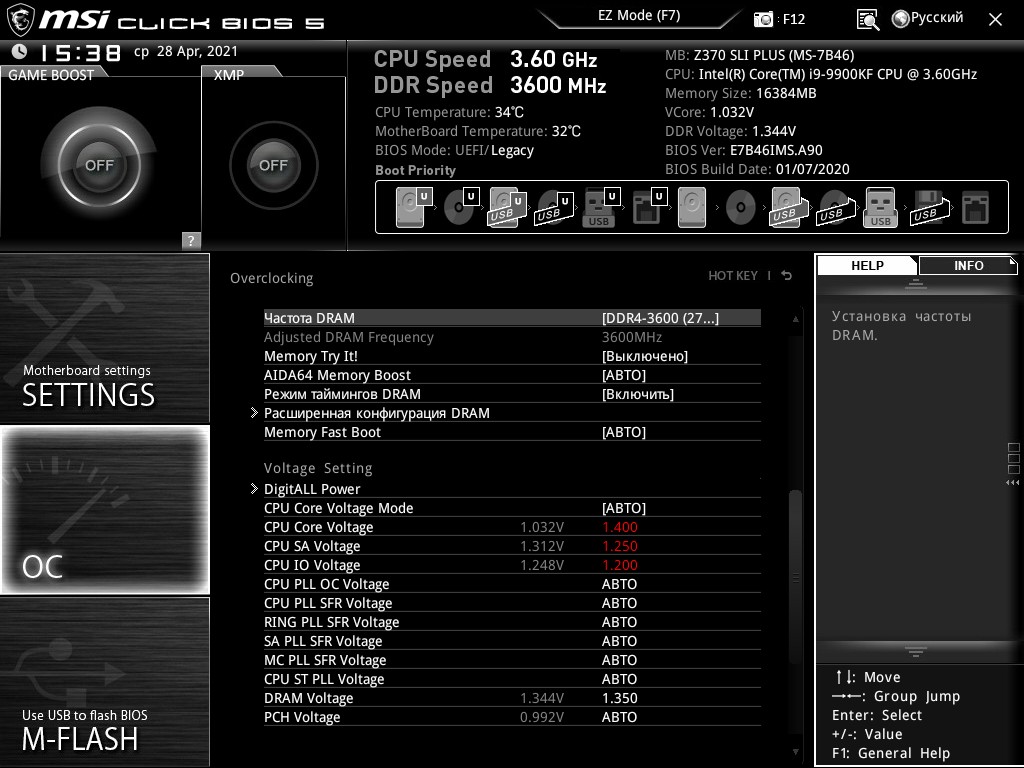Change the Режим таймингов DRAM setting

tap(637, 394)
